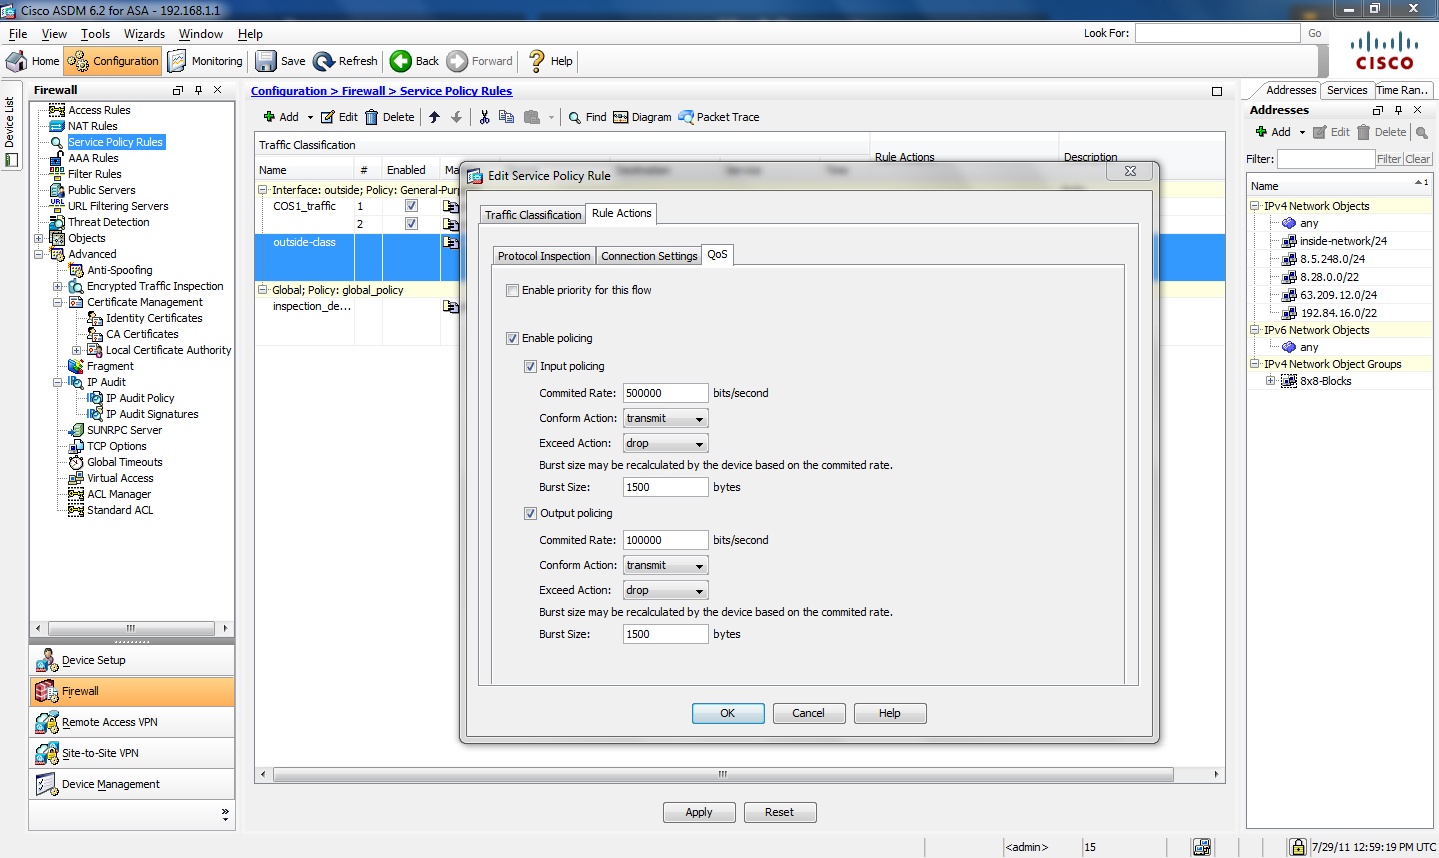Open Site-to-Site VPN section

[x=132, y=753]
